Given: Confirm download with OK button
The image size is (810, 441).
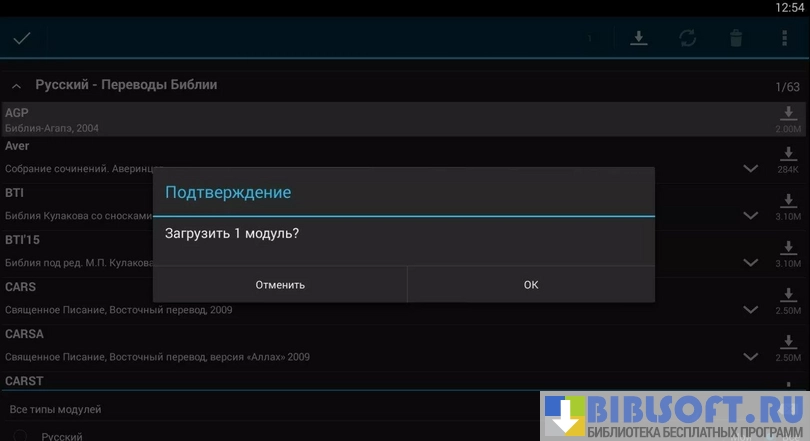Looking at the screenshot, I should click(531, 285).
